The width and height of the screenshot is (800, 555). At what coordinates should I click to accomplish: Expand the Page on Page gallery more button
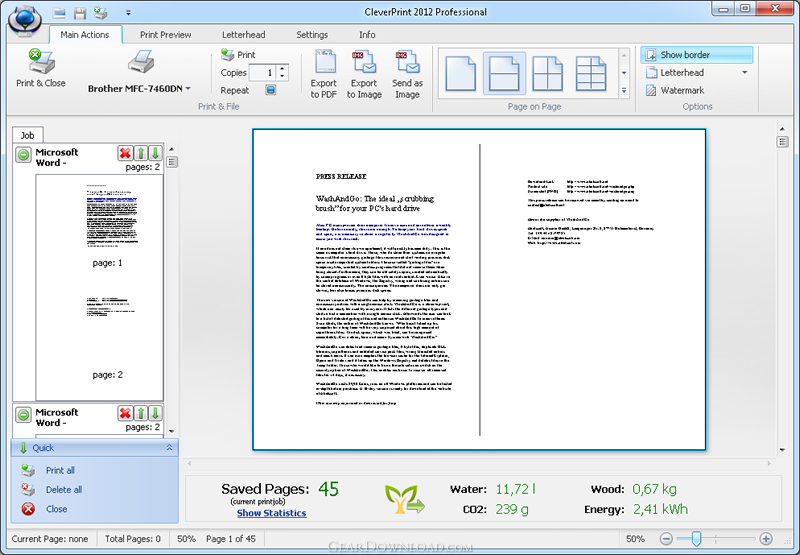coord(624,91)
